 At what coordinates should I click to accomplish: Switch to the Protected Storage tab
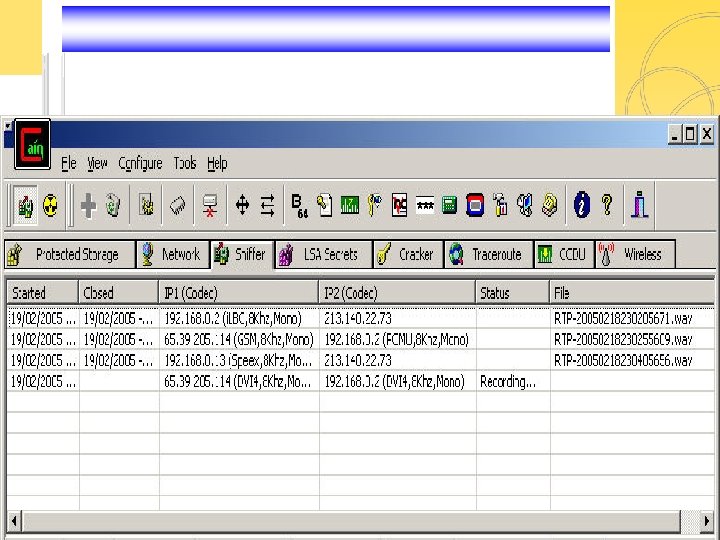coord(70,254)
